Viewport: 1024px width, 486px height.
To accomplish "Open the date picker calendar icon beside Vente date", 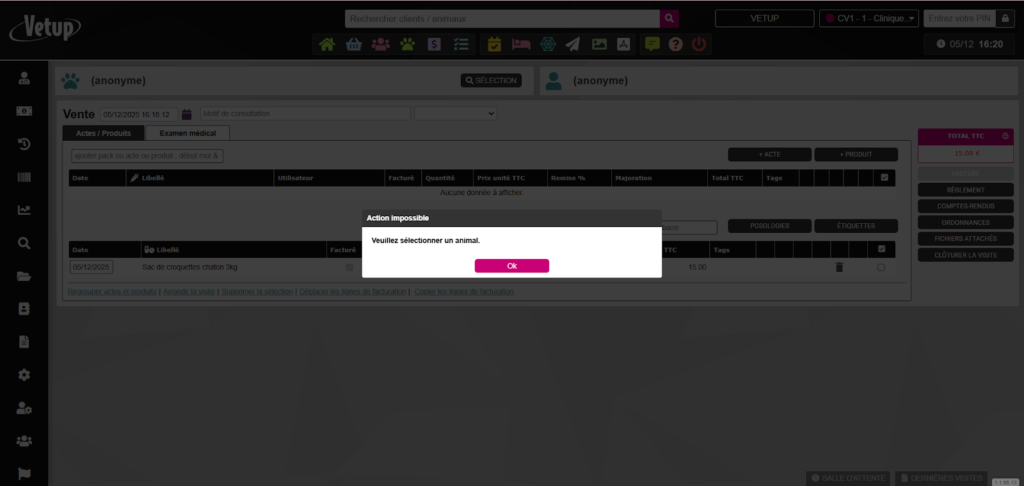I will (187, 114).
